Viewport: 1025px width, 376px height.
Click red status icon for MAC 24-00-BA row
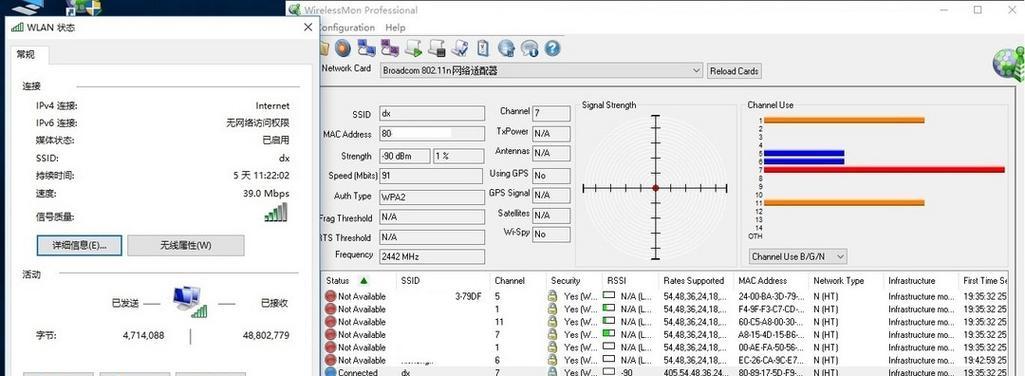click(x=331, y=296)
